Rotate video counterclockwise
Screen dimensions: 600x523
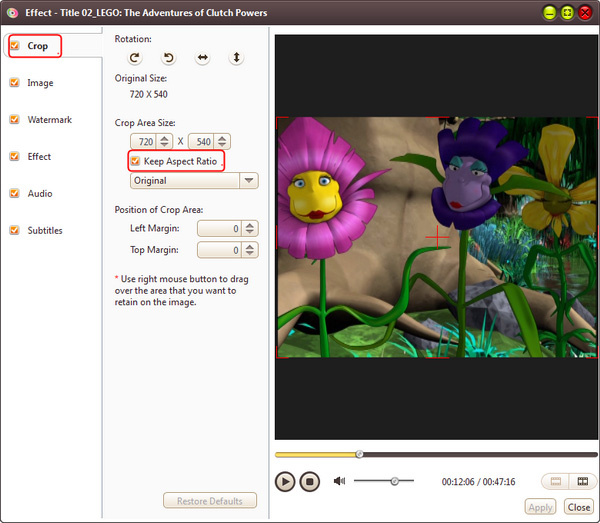168,58
